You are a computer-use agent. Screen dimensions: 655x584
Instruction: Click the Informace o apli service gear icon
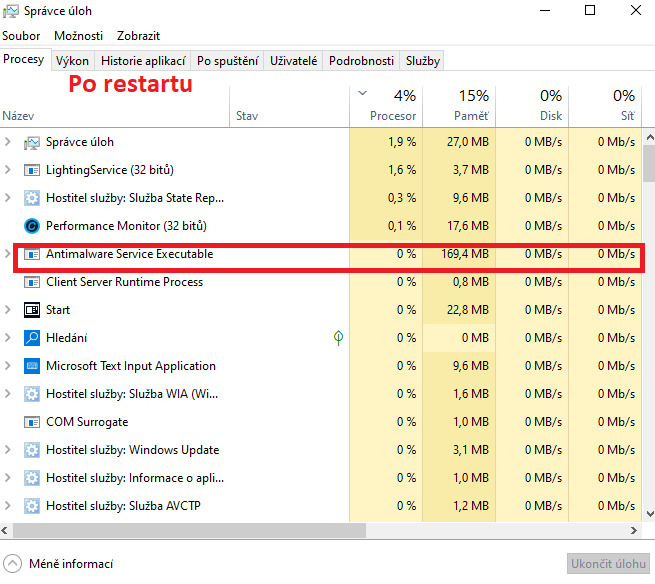(x=32, y=478)
